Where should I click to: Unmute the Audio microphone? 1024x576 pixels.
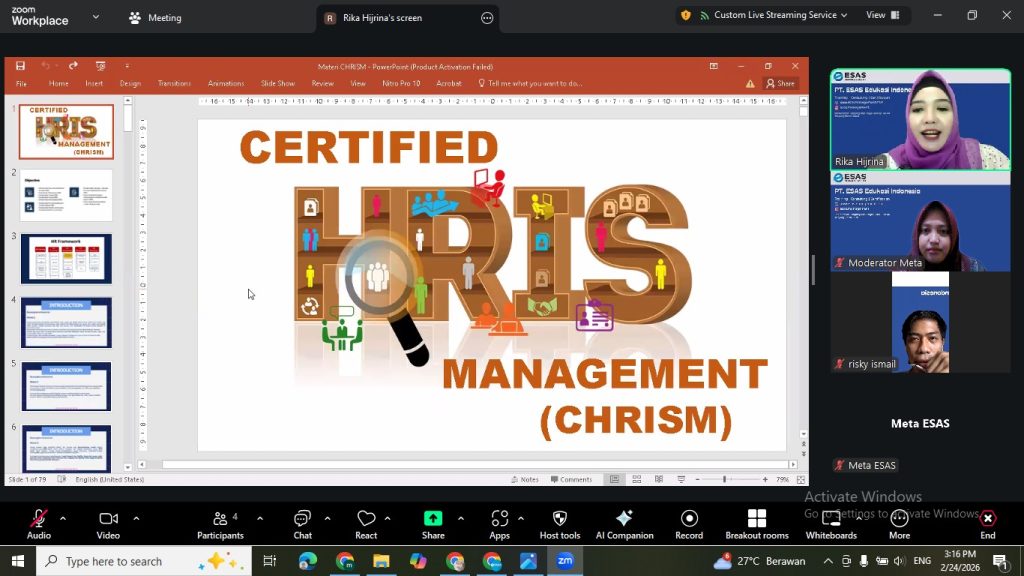click(39, 524)
